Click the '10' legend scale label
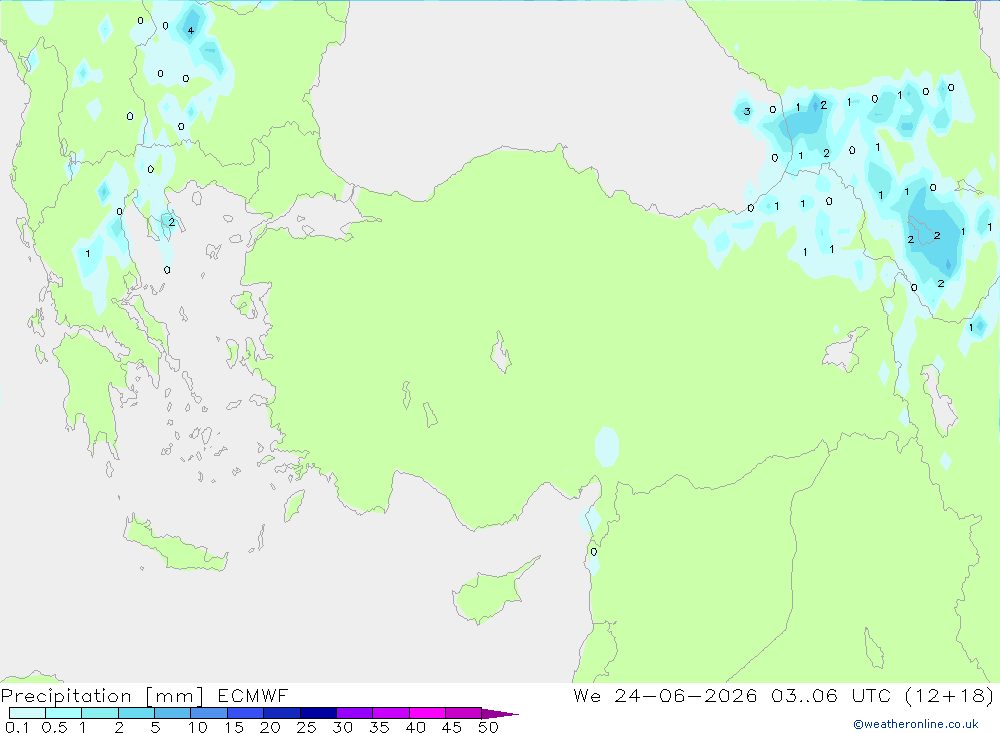The image size is (1000, 733). [x=198, y=727]
